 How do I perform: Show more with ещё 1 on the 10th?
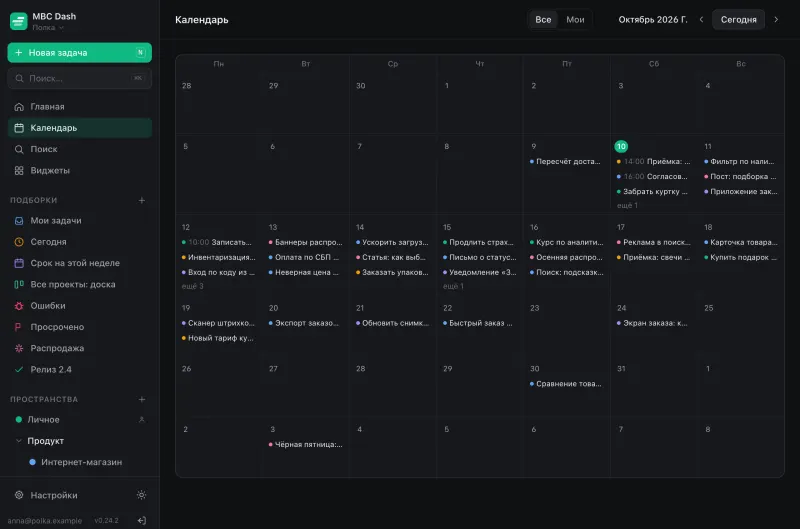tap(627, 205)
